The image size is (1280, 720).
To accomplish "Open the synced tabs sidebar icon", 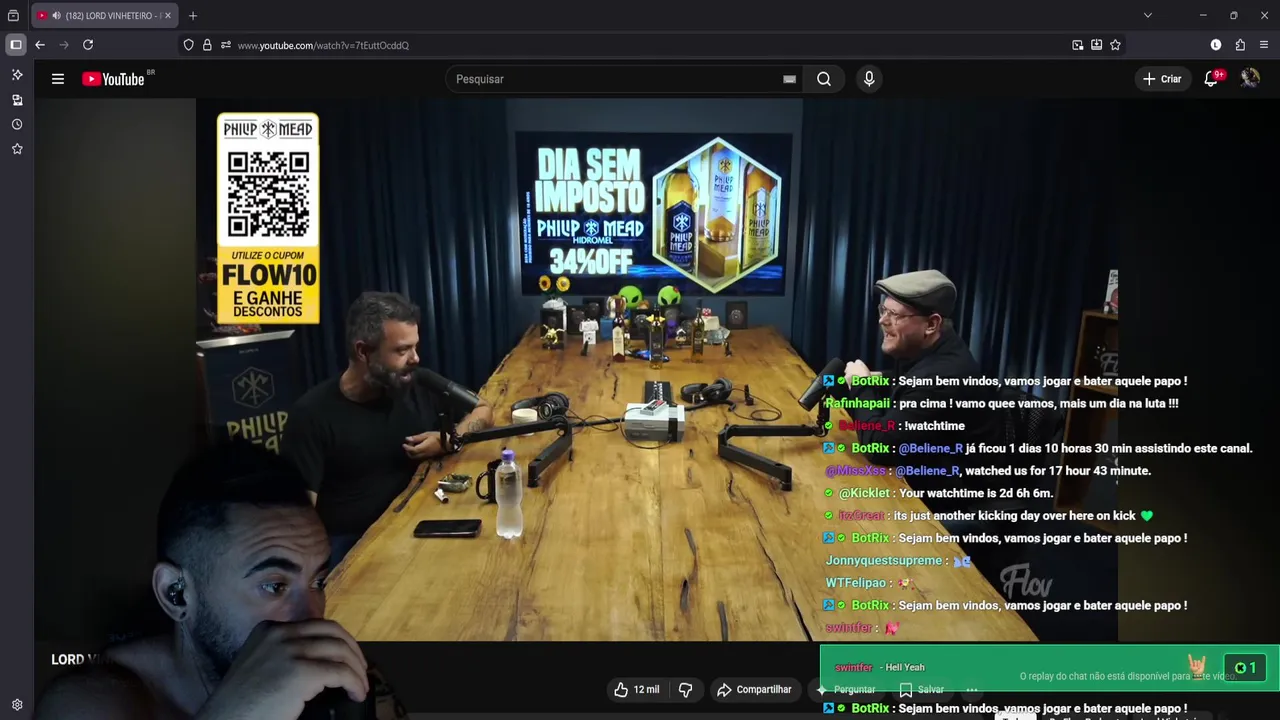I will (x=17, y=100).
